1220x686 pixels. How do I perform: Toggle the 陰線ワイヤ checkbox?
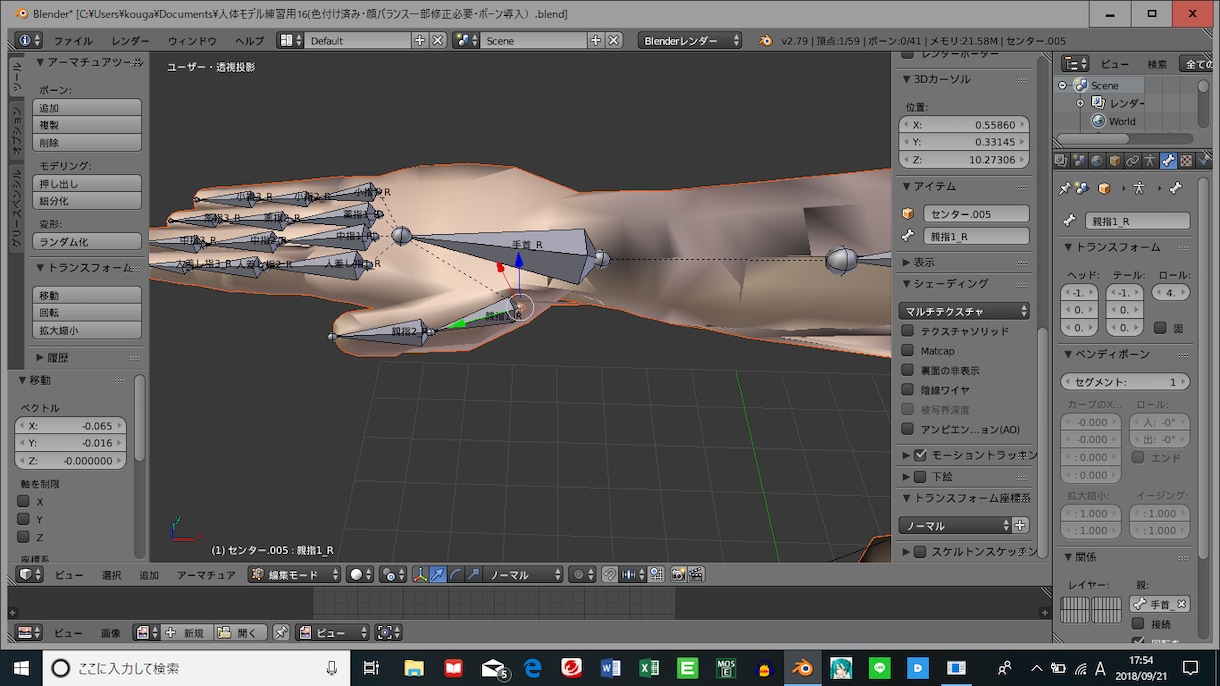908,390
